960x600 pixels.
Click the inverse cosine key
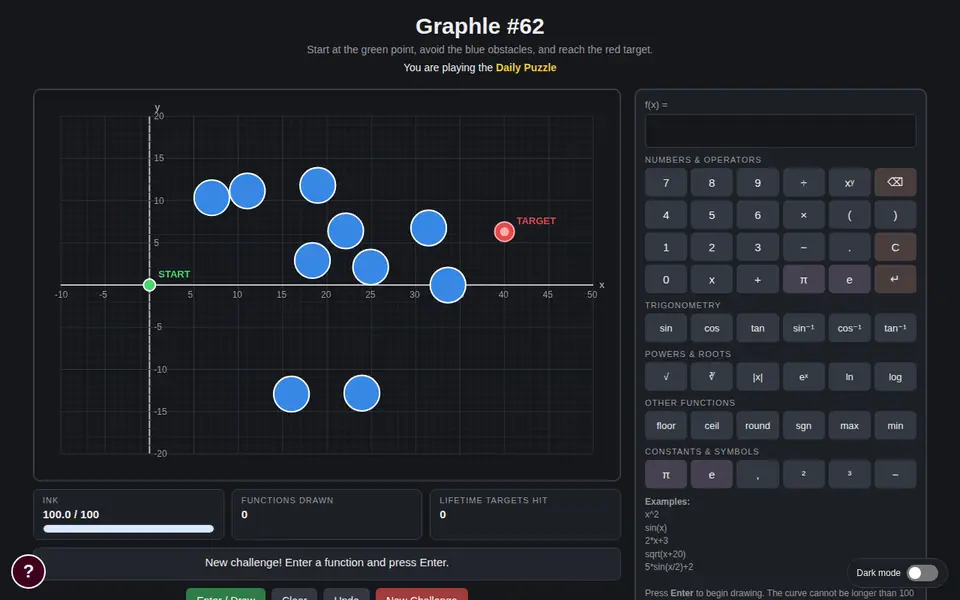[849, 328]
